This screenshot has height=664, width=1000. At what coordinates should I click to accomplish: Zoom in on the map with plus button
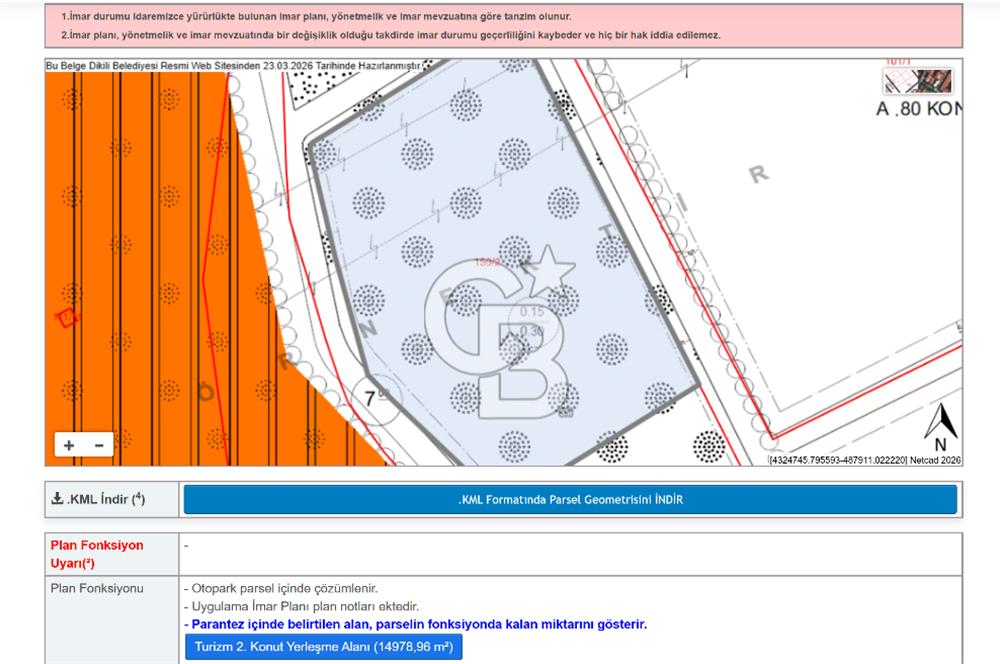[69, 445]
